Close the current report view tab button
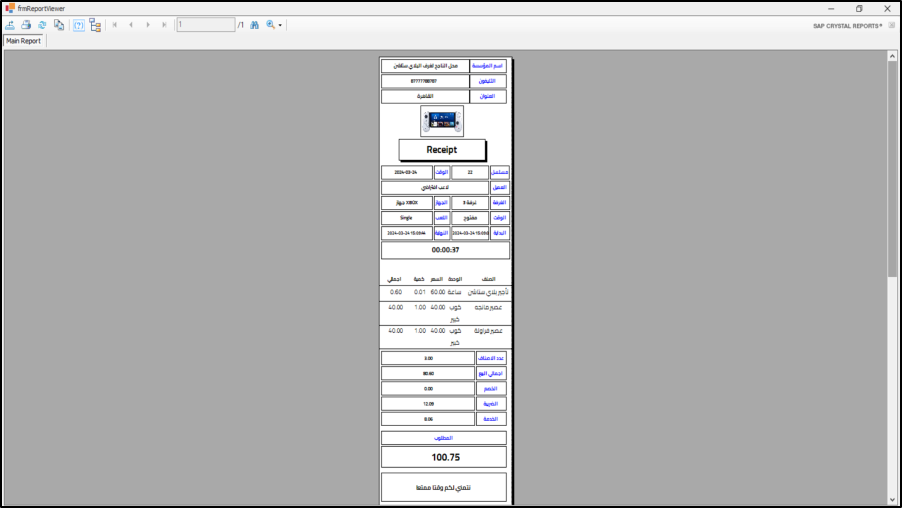The width and height of the screenshot is (902, 508). click(891, 25)
